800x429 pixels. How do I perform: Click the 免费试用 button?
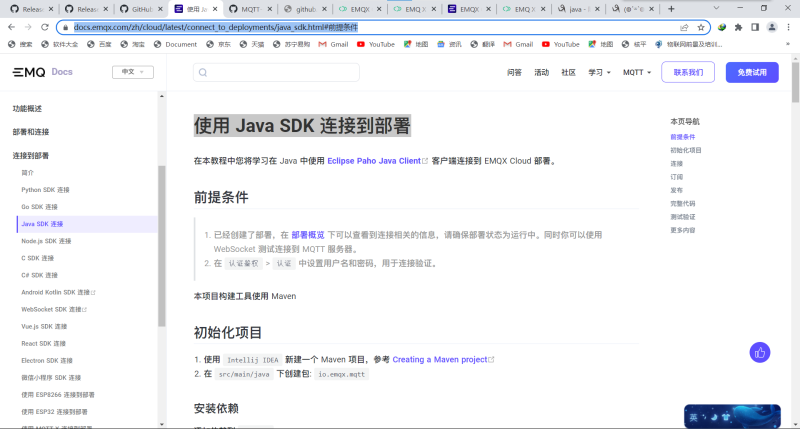point(752,72)
